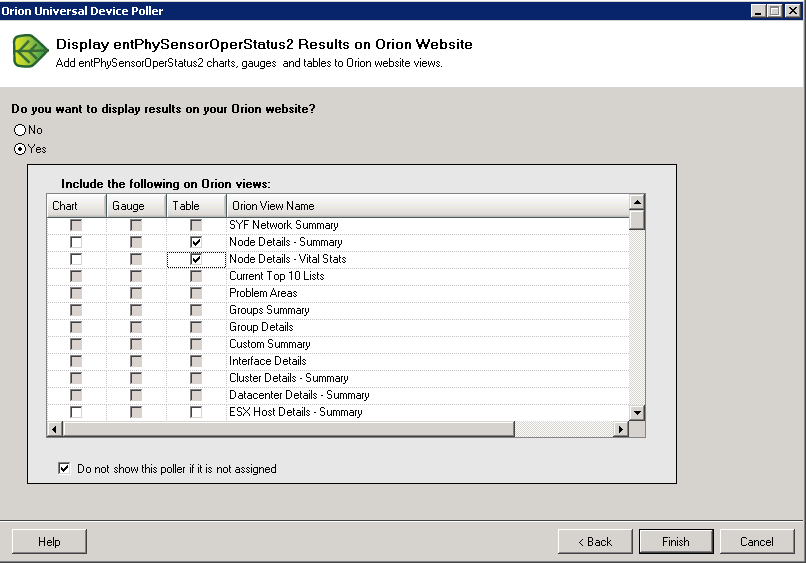Click the list scroll down arrow
The height and width of the screenshot is (563, 806).
tap(637, 413)
